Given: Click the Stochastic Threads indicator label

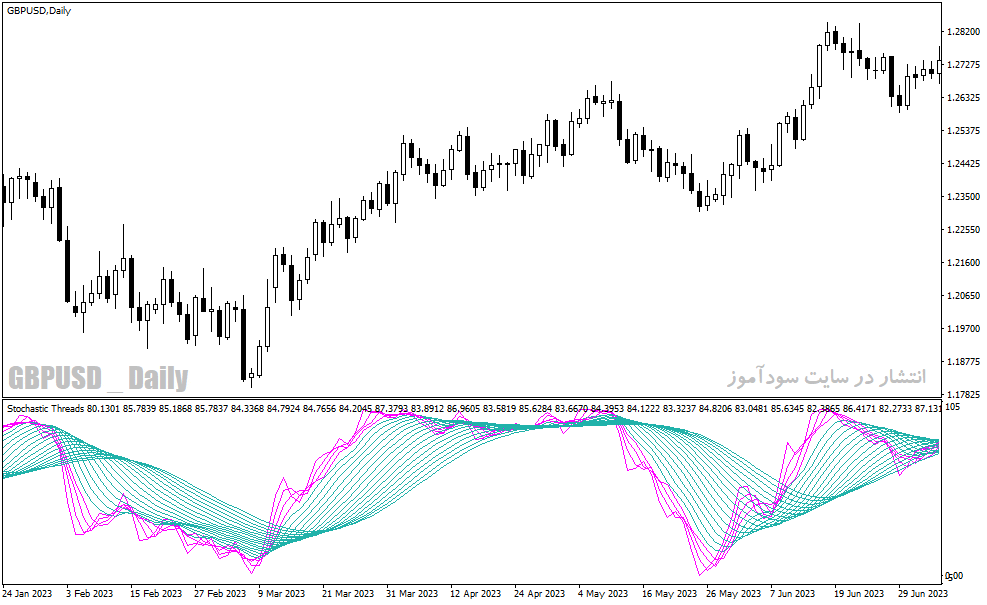Looking at the screenshot, I should (45, 409).
